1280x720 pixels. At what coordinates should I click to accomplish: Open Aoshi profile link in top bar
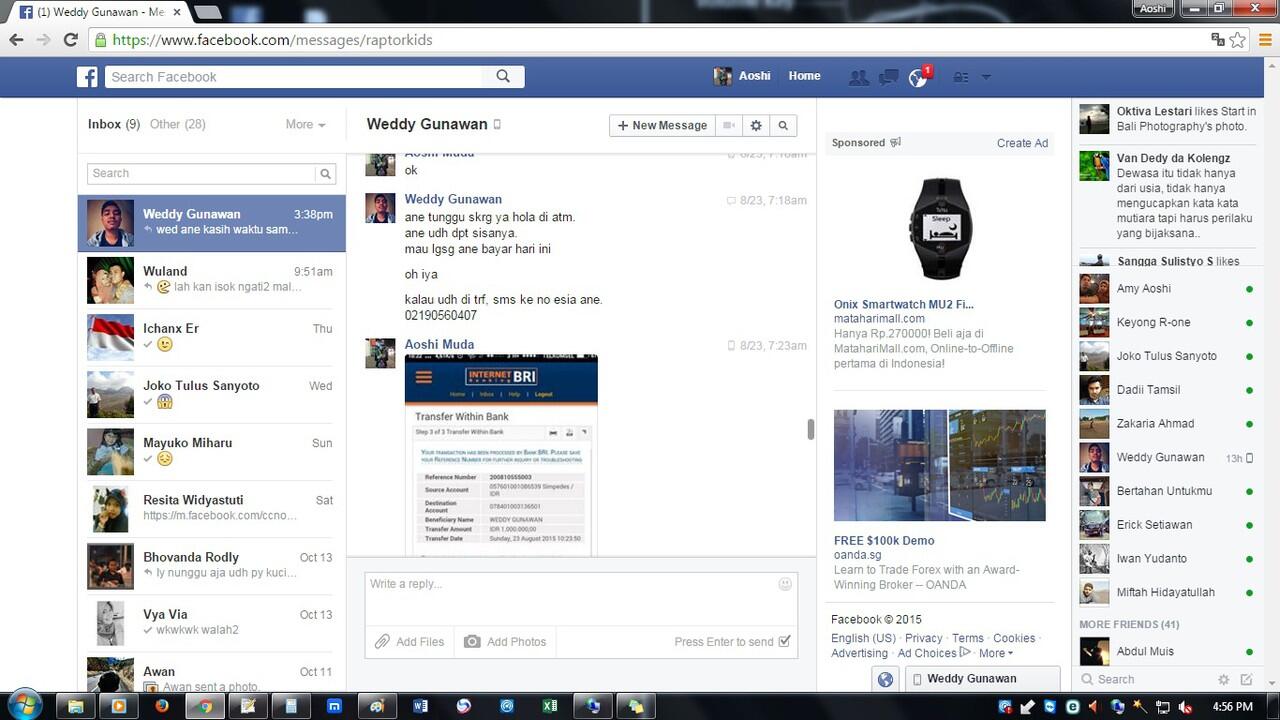(x=742, y=76)
